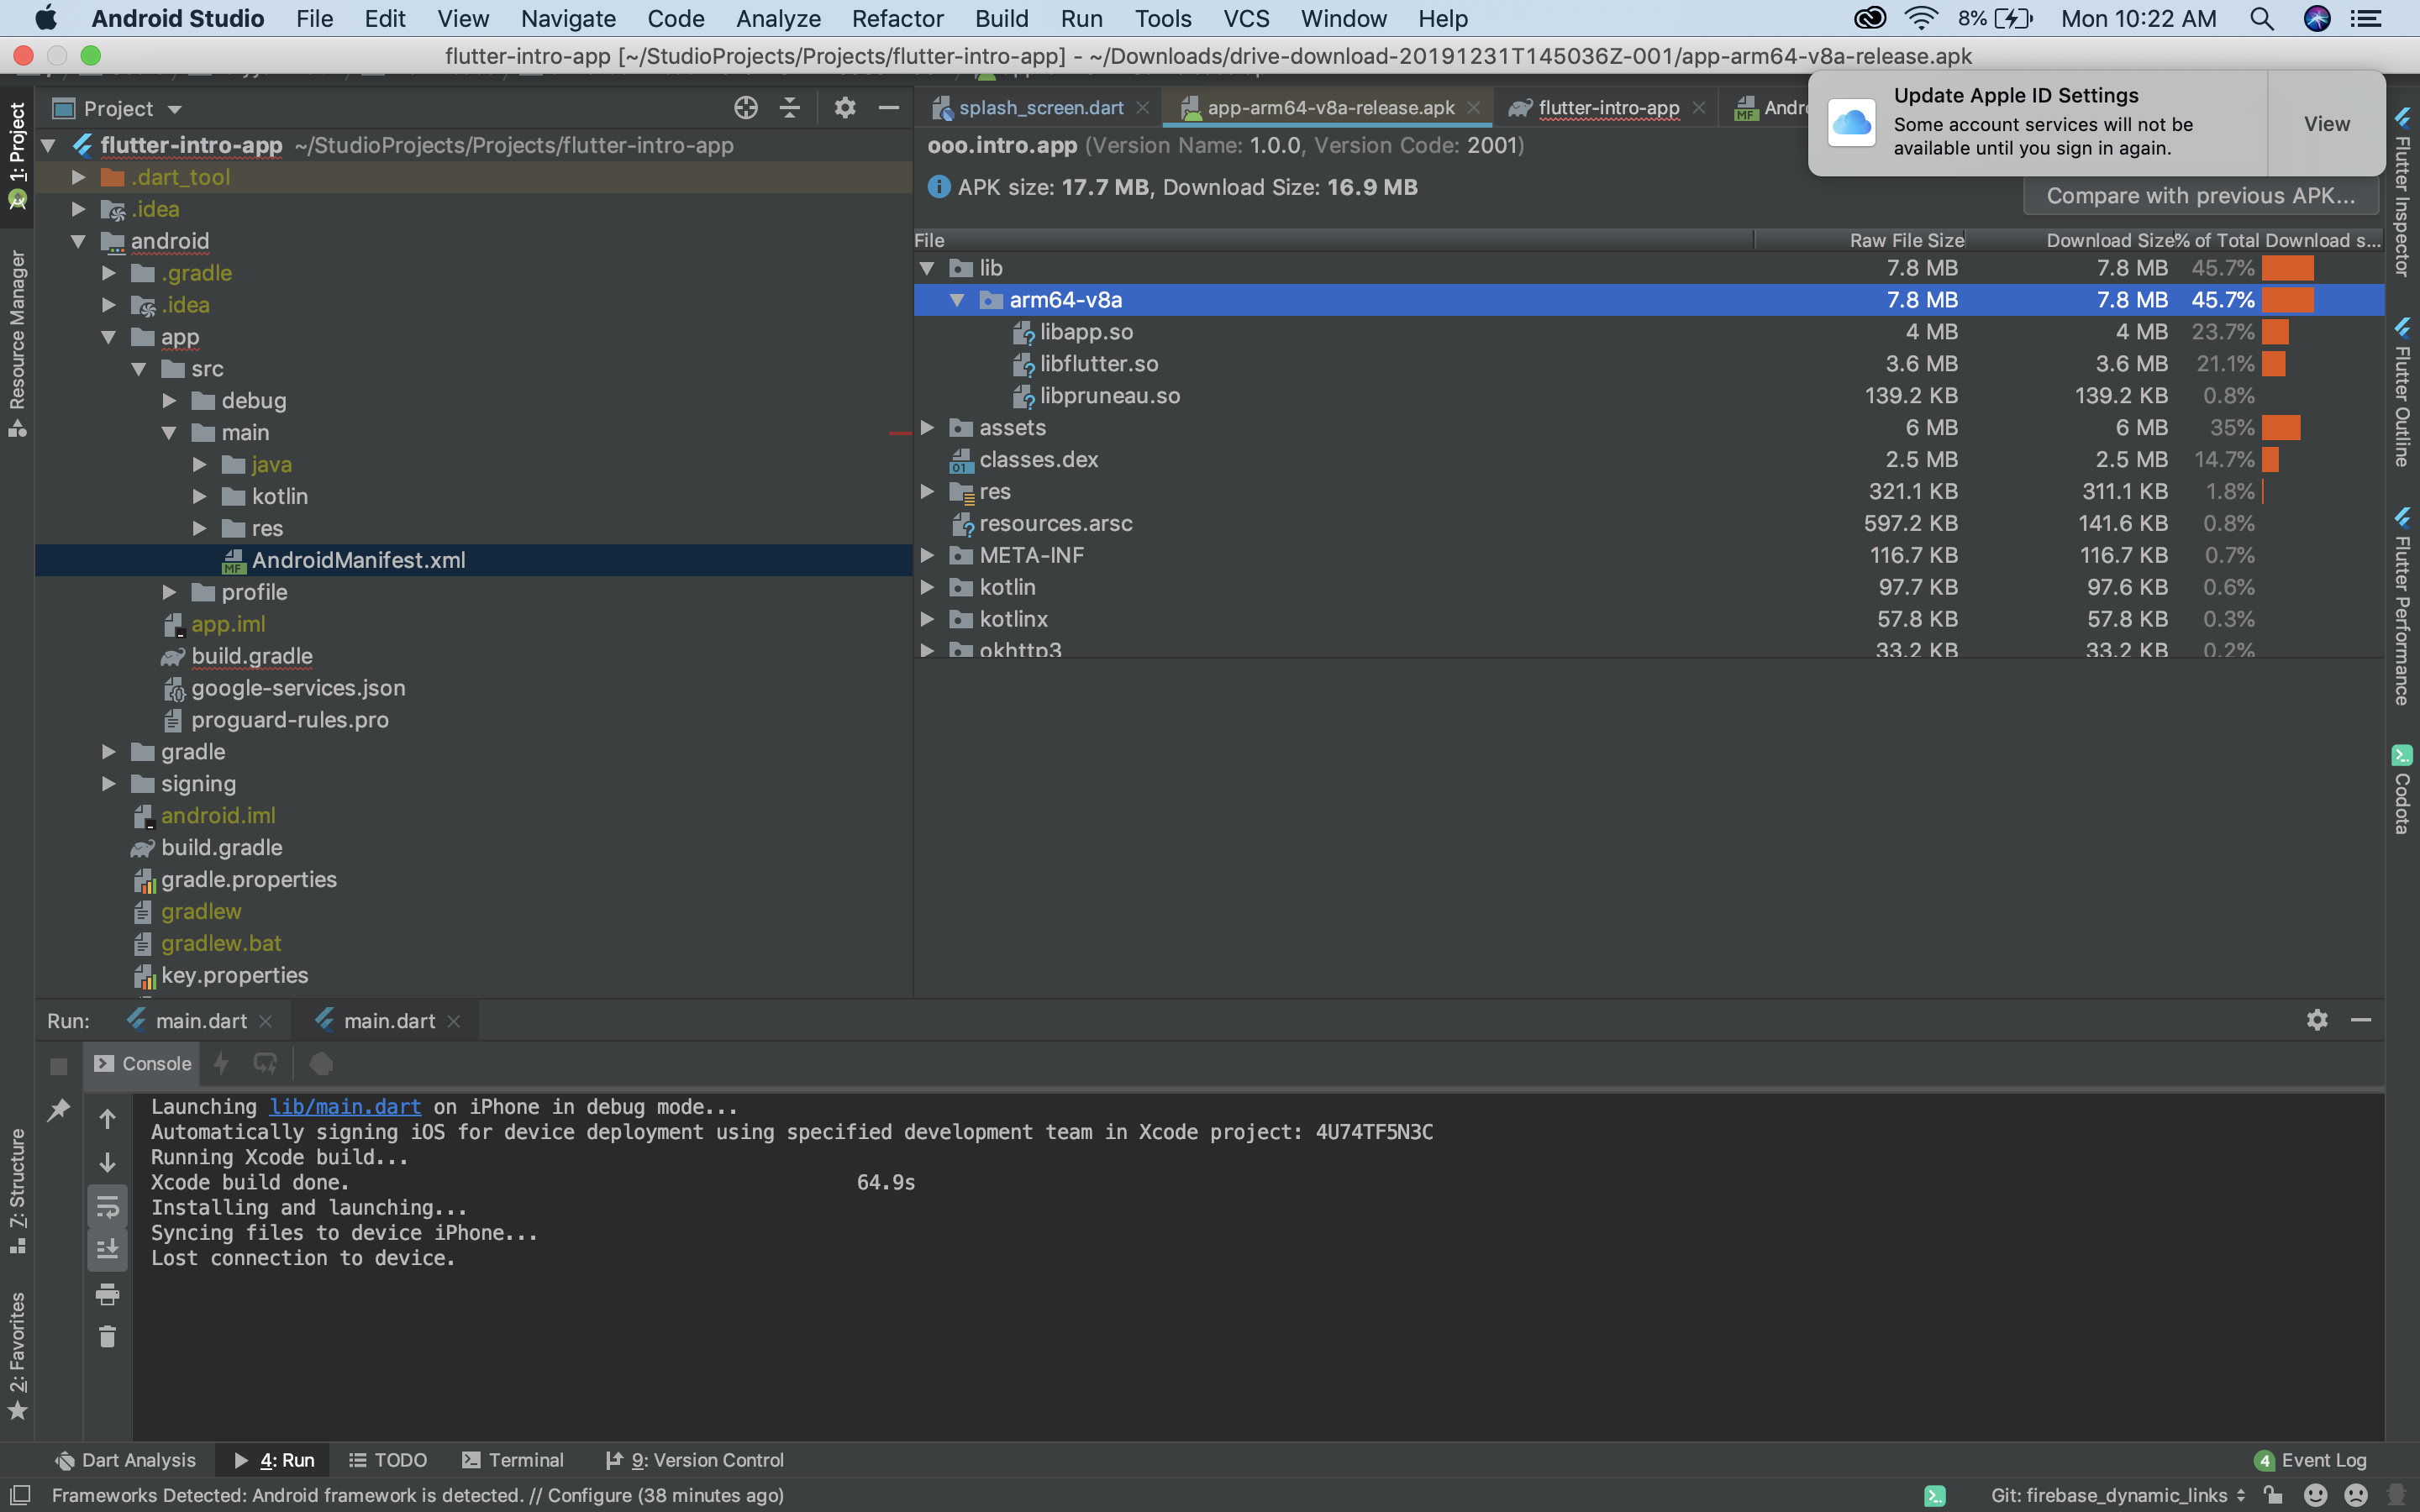The image size is (2420, 1512).
Task: Open Git branch firebase_dynamic_links selector
Action: [x=2118, y=1495]
